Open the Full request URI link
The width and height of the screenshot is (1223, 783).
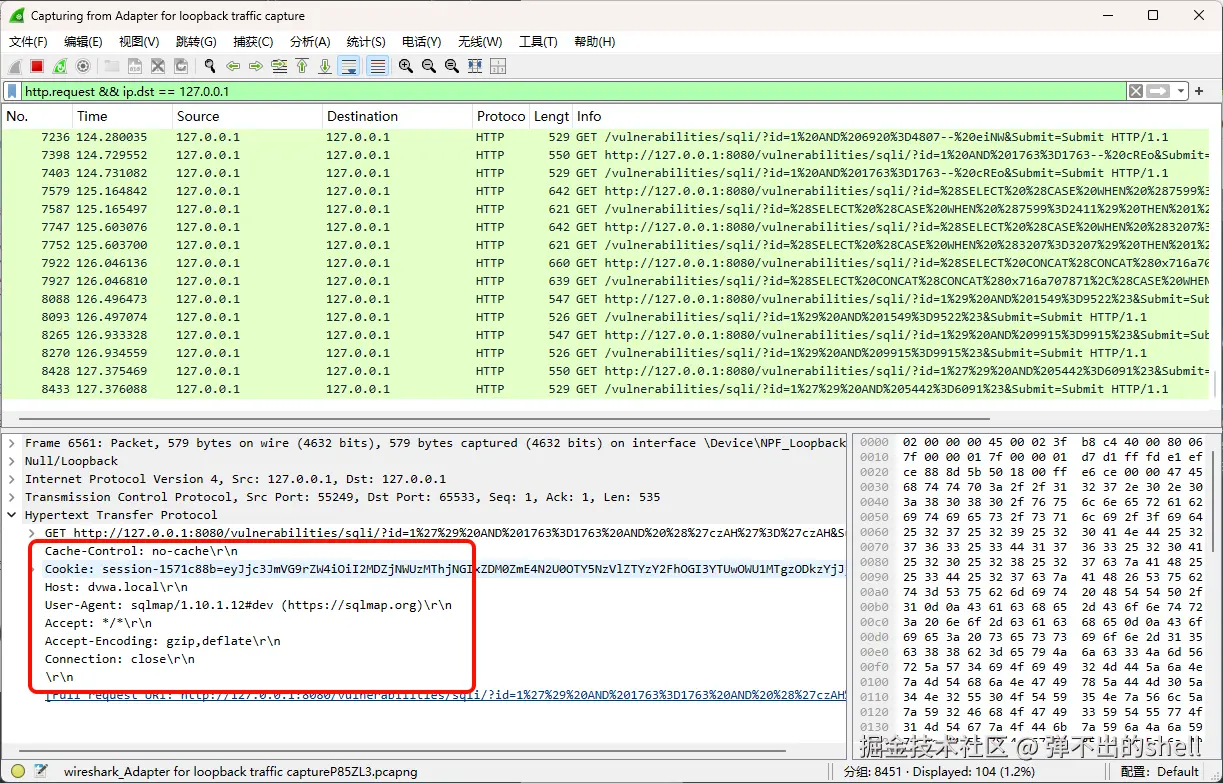pyautogui.click(x=445, y=695)
